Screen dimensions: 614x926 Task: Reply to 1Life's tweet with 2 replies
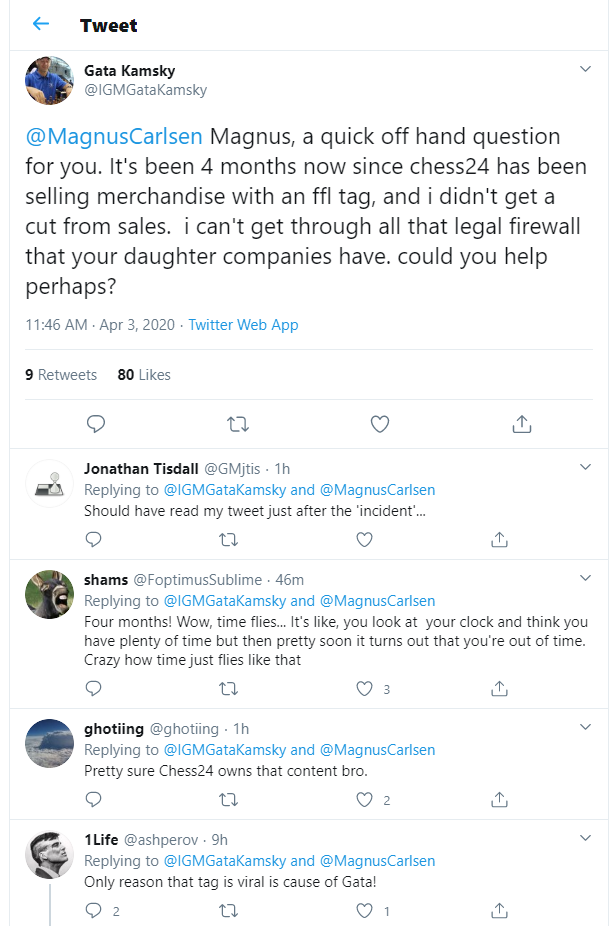click(x=93, y=910)
